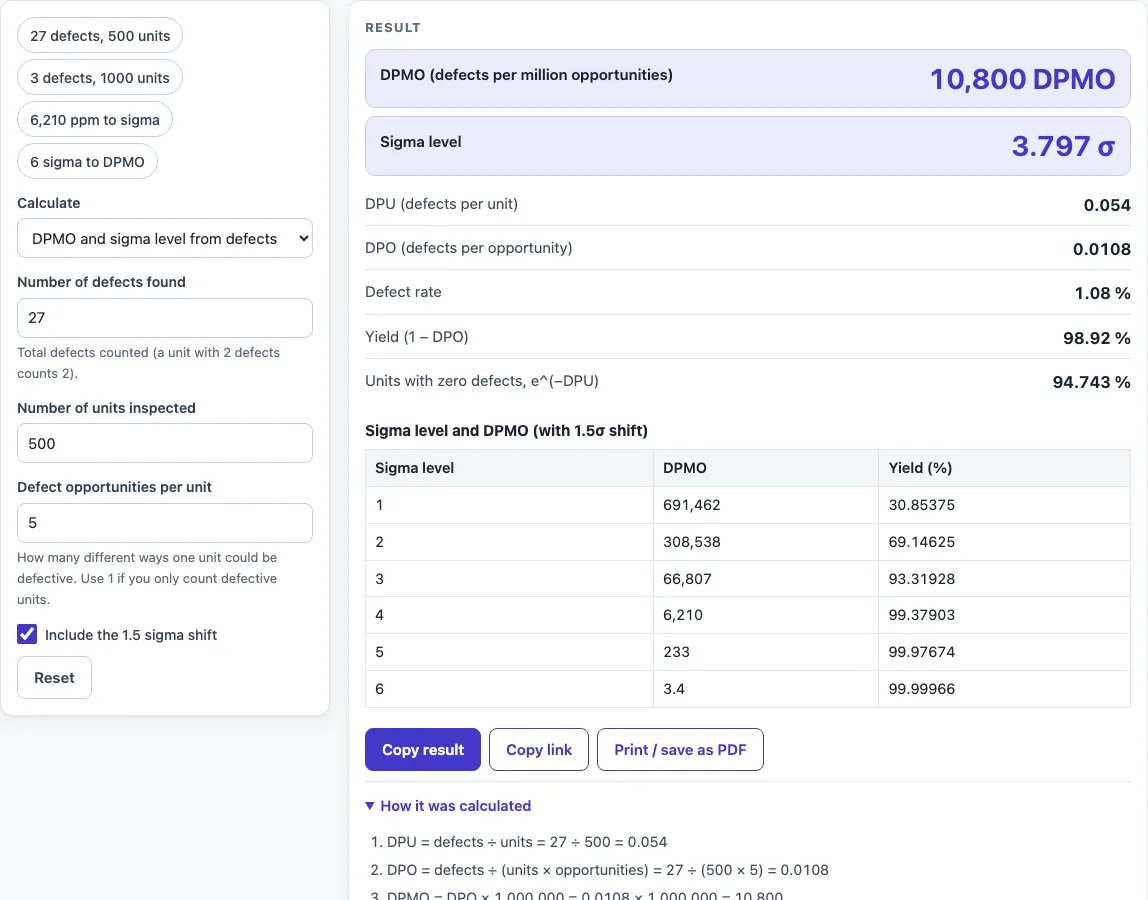The image size is (1148, 900).
Task: Click the zero-defect units value 94.743 %
Action: tap(1092, 382)
